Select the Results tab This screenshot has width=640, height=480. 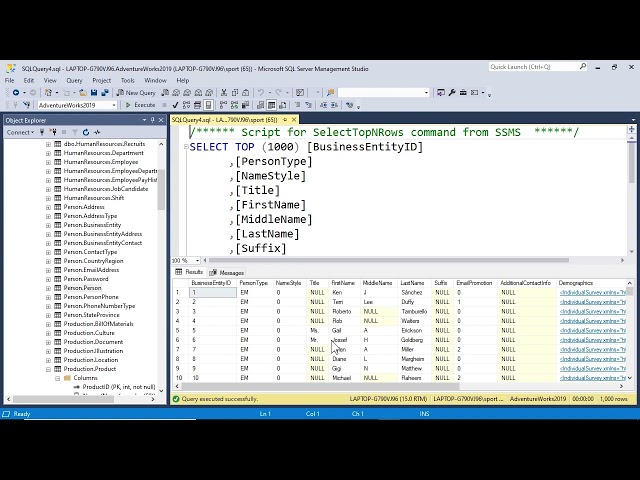(x=189, y=272)
